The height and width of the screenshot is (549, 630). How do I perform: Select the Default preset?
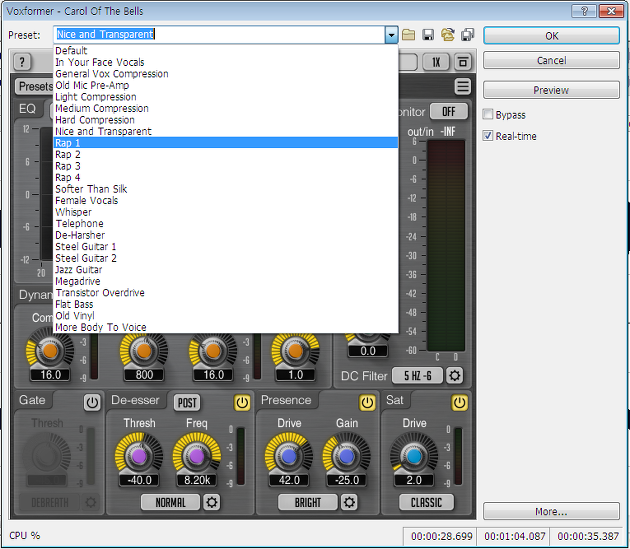(x=226, y=51)
